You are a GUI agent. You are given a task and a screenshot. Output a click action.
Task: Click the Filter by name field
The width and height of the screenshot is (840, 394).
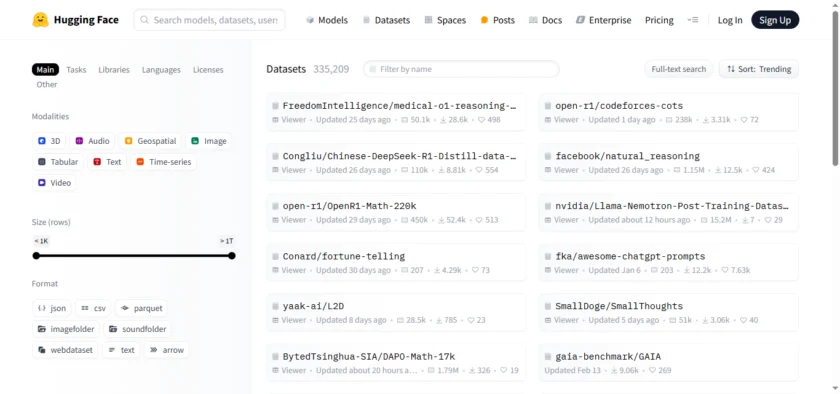pyautogui.click(x=461, y=69)
